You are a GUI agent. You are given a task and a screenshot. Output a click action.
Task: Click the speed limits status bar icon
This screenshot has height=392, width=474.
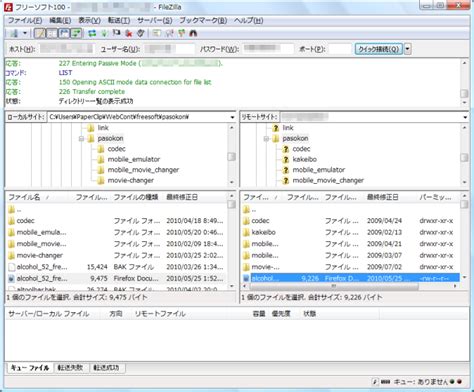tap(375, 382)
